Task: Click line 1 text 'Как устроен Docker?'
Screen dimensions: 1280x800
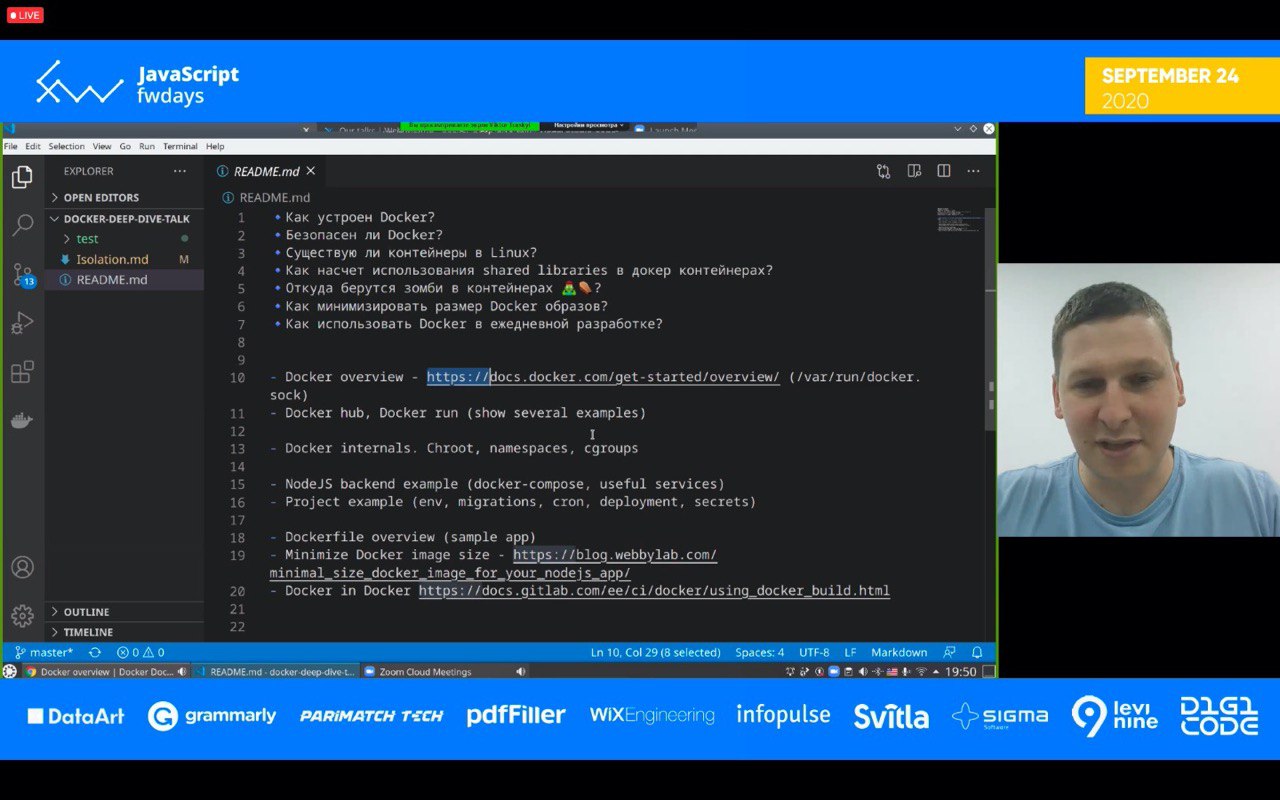Action: (360, 217)
